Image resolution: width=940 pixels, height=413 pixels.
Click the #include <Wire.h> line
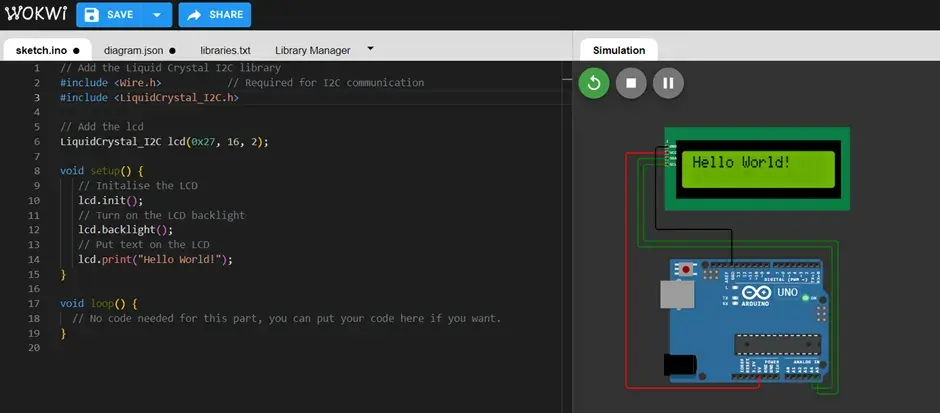110,83
